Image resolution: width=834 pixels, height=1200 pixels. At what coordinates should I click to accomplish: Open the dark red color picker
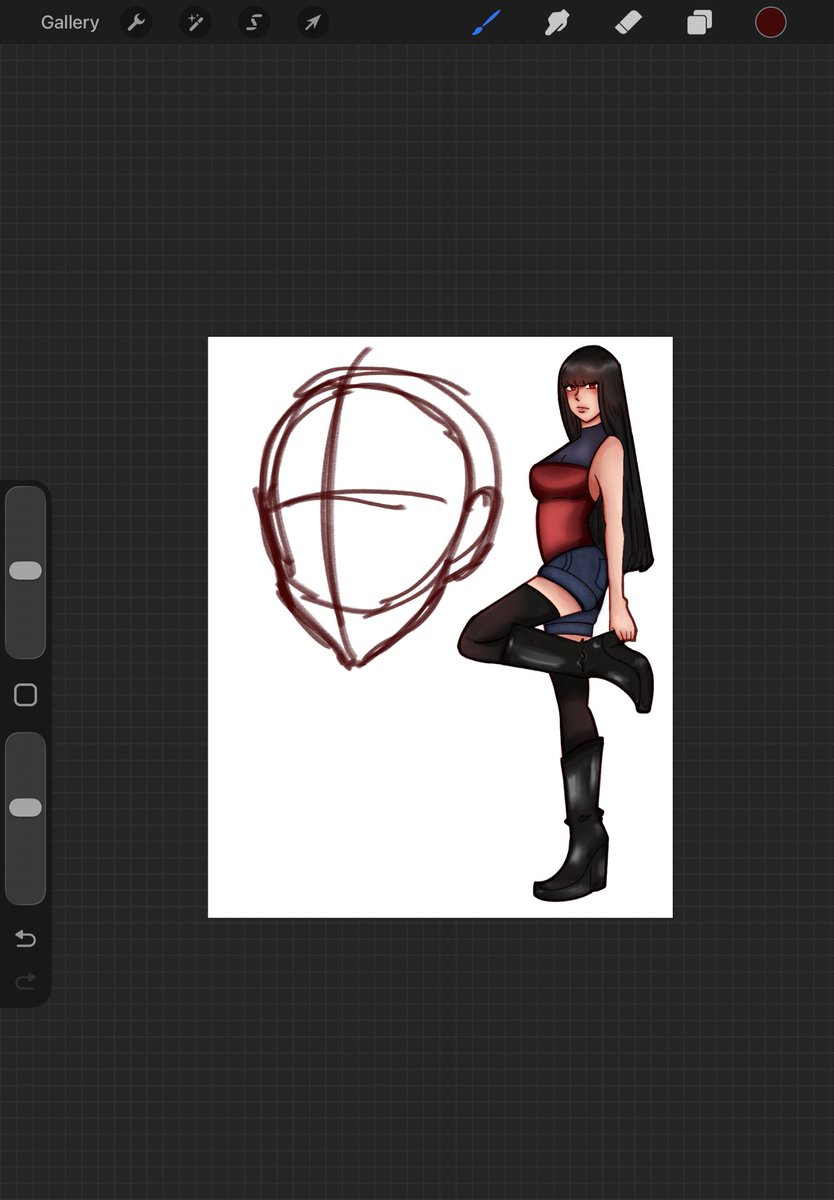pos(770,22)
